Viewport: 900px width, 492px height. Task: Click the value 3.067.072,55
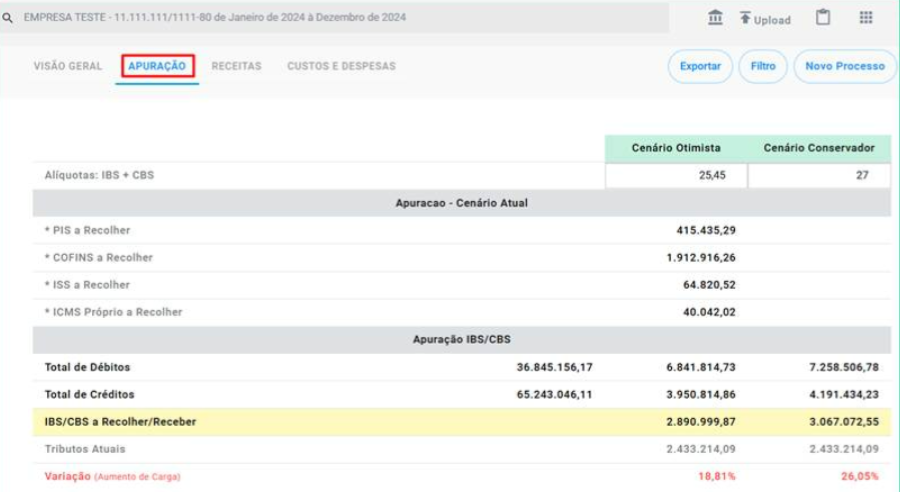[x=844, y=422]
